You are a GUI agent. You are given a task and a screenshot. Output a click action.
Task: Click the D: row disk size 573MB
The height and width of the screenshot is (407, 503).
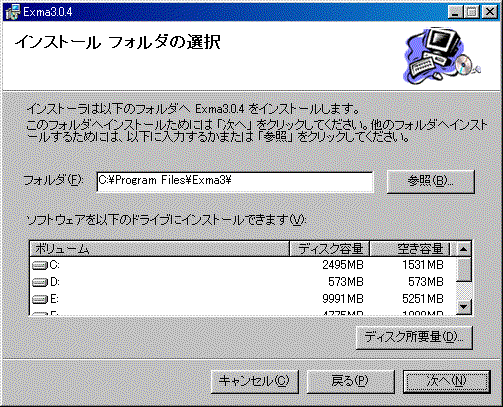(x=346, y=282)
